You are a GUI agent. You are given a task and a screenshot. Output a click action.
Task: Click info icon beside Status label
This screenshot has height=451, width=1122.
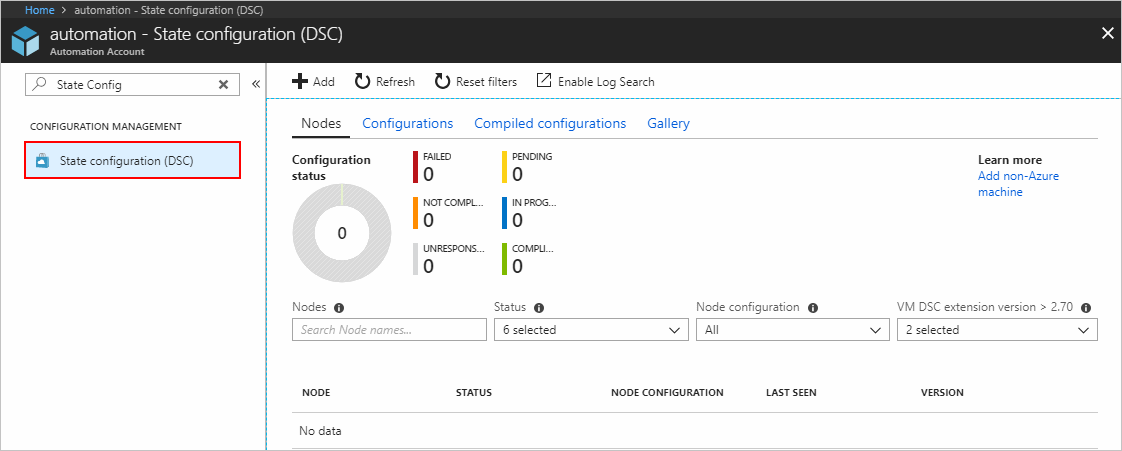(539, 308)
